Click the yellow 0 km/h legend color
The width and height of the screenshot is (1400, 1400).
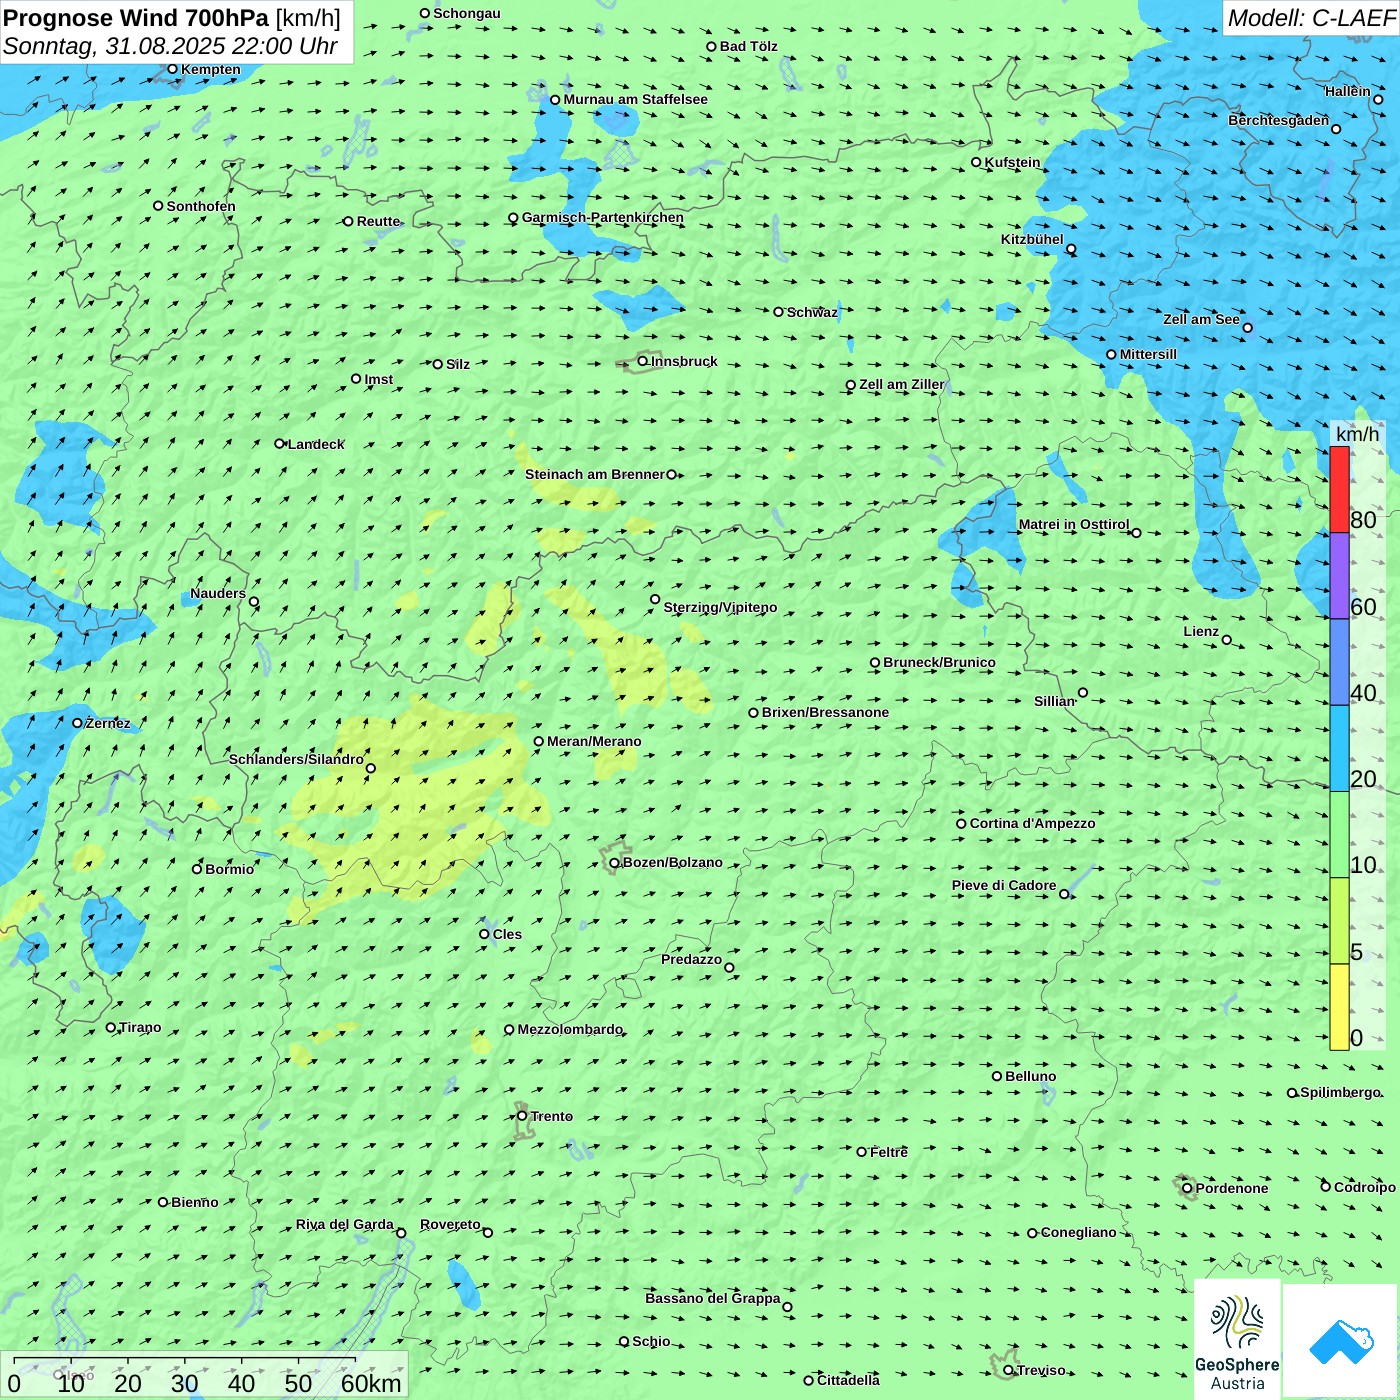1339,1007
